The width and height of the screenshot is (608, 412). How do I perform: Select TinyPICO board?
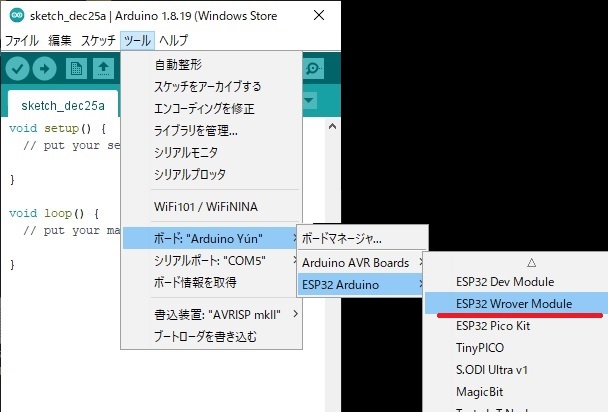coord(516,348)
